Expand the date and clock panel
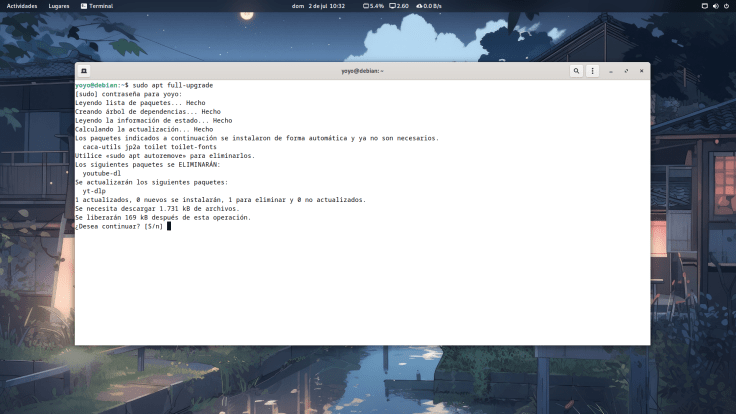The height and width of the screenshot is (414, 736). click(x=318, y=6)
